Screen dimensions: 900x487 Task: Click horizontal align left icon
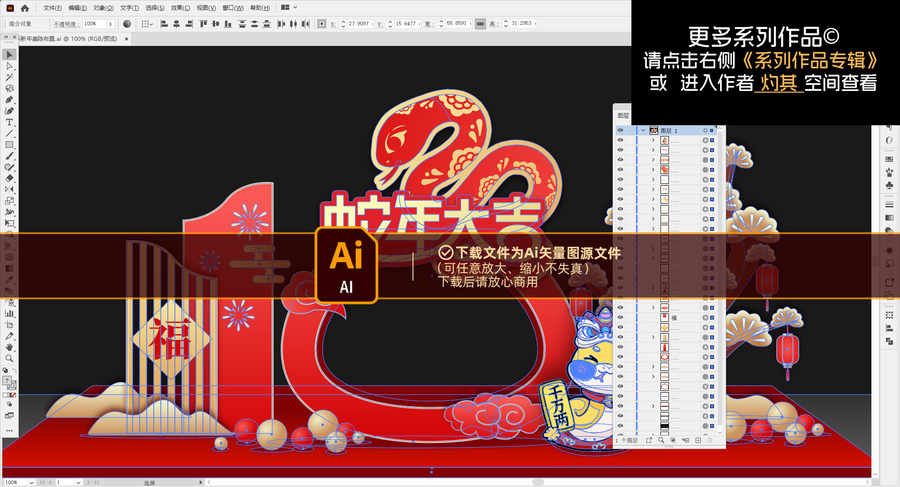[x=164, y=24]
